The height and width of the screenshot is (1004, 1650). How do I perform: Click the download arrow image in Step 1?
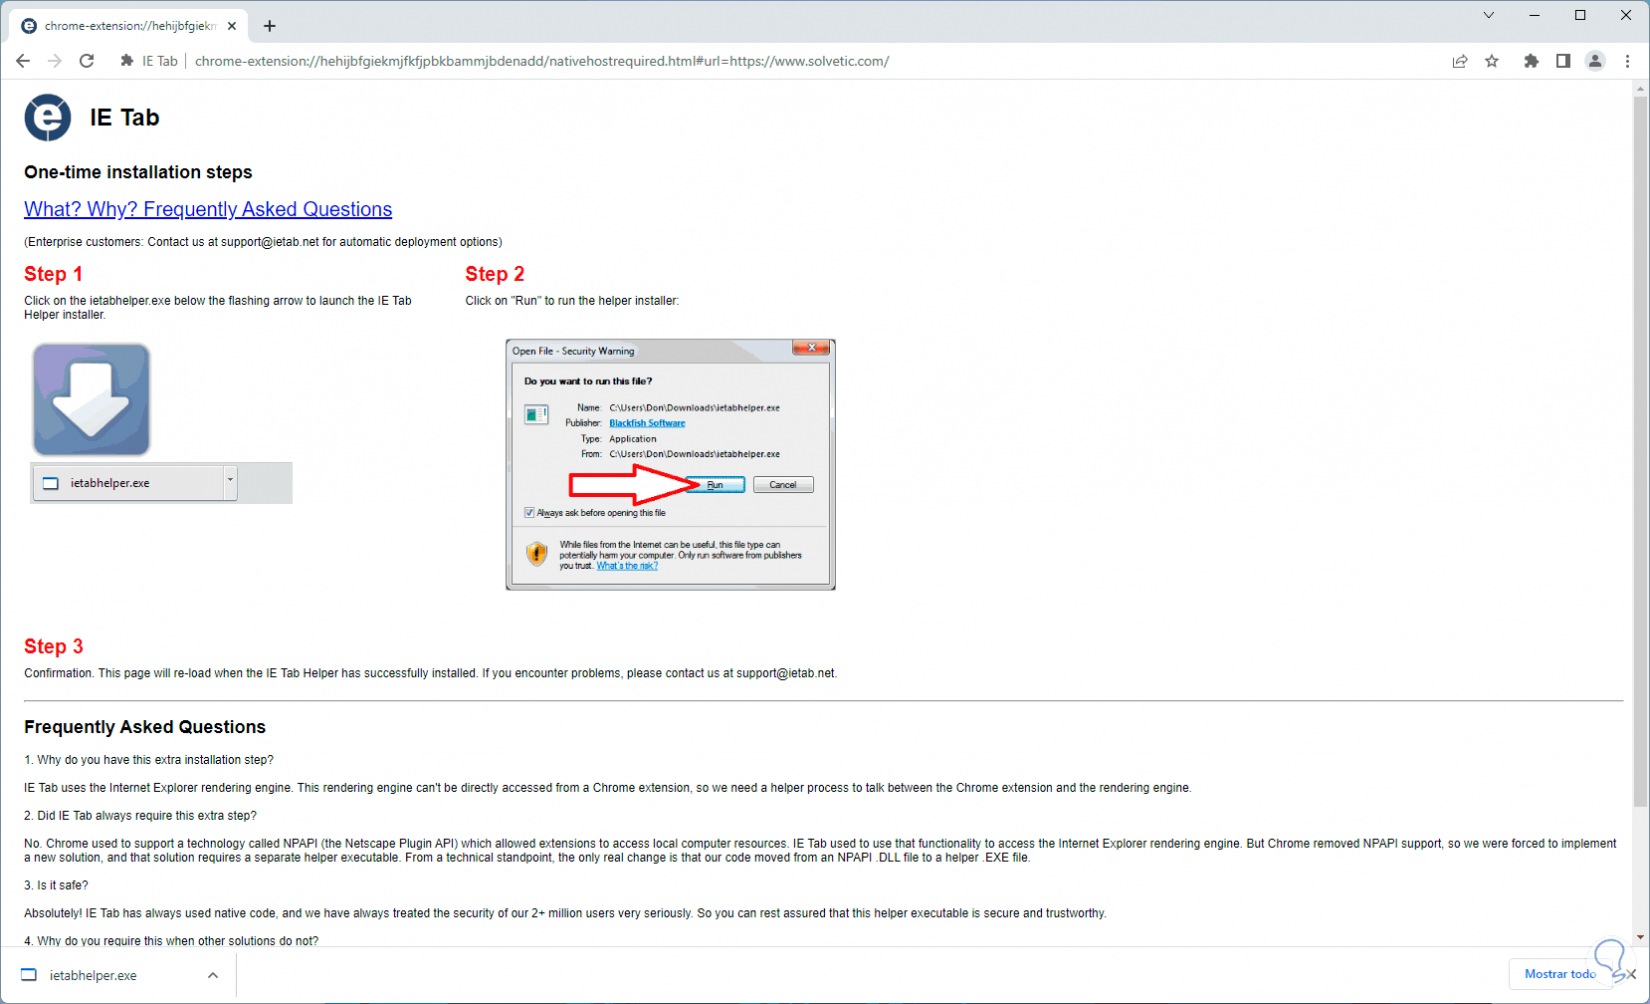tap(91, 400)
